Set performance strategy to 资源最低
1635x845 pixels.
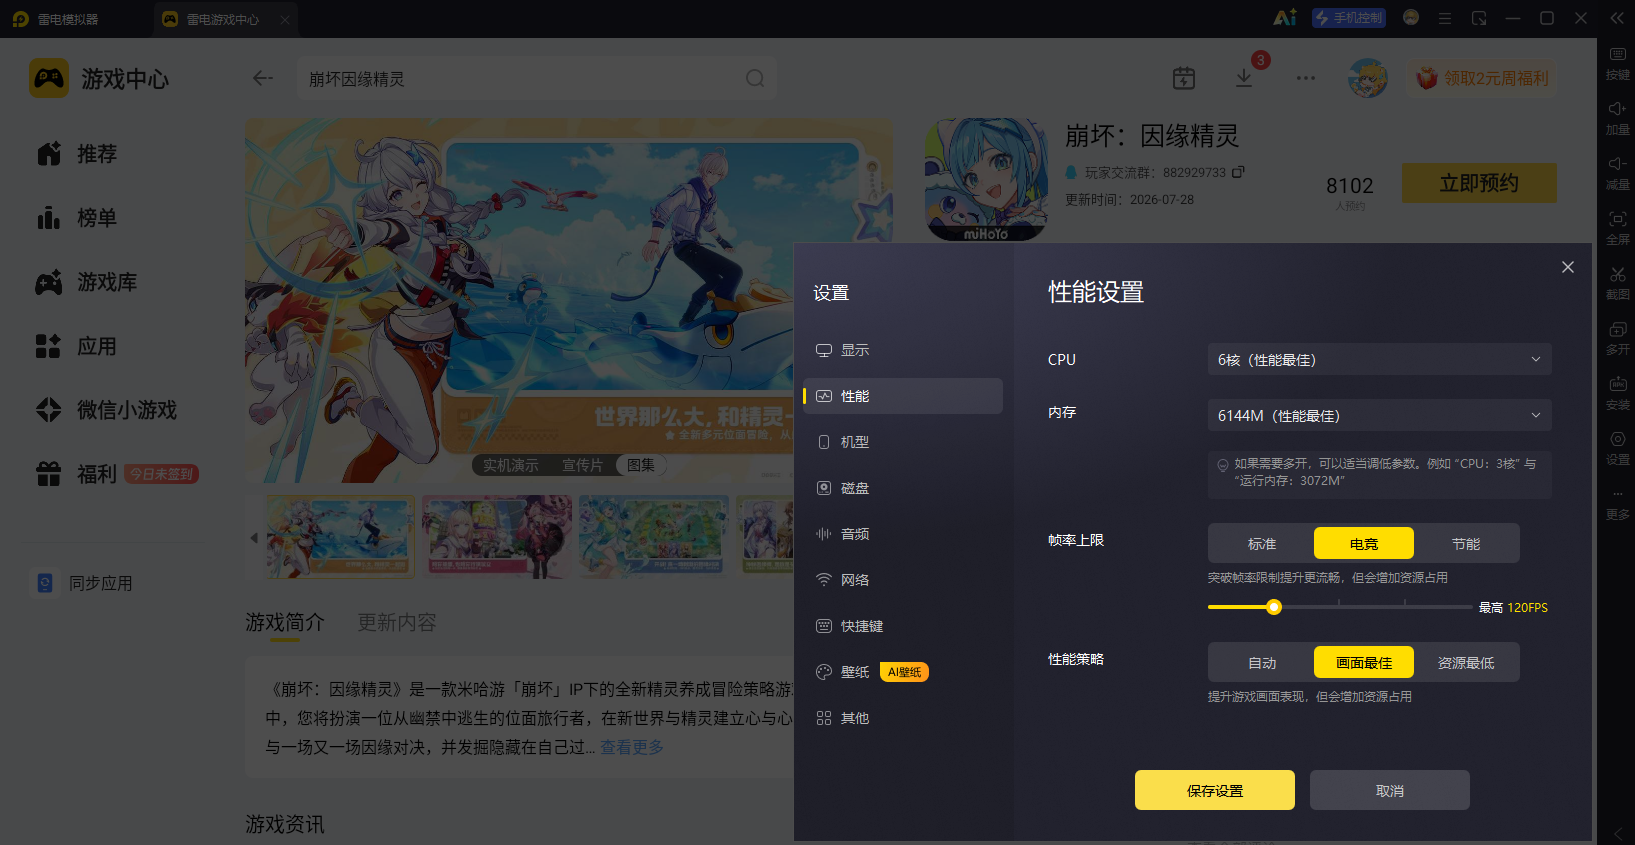coord(1466,662)
